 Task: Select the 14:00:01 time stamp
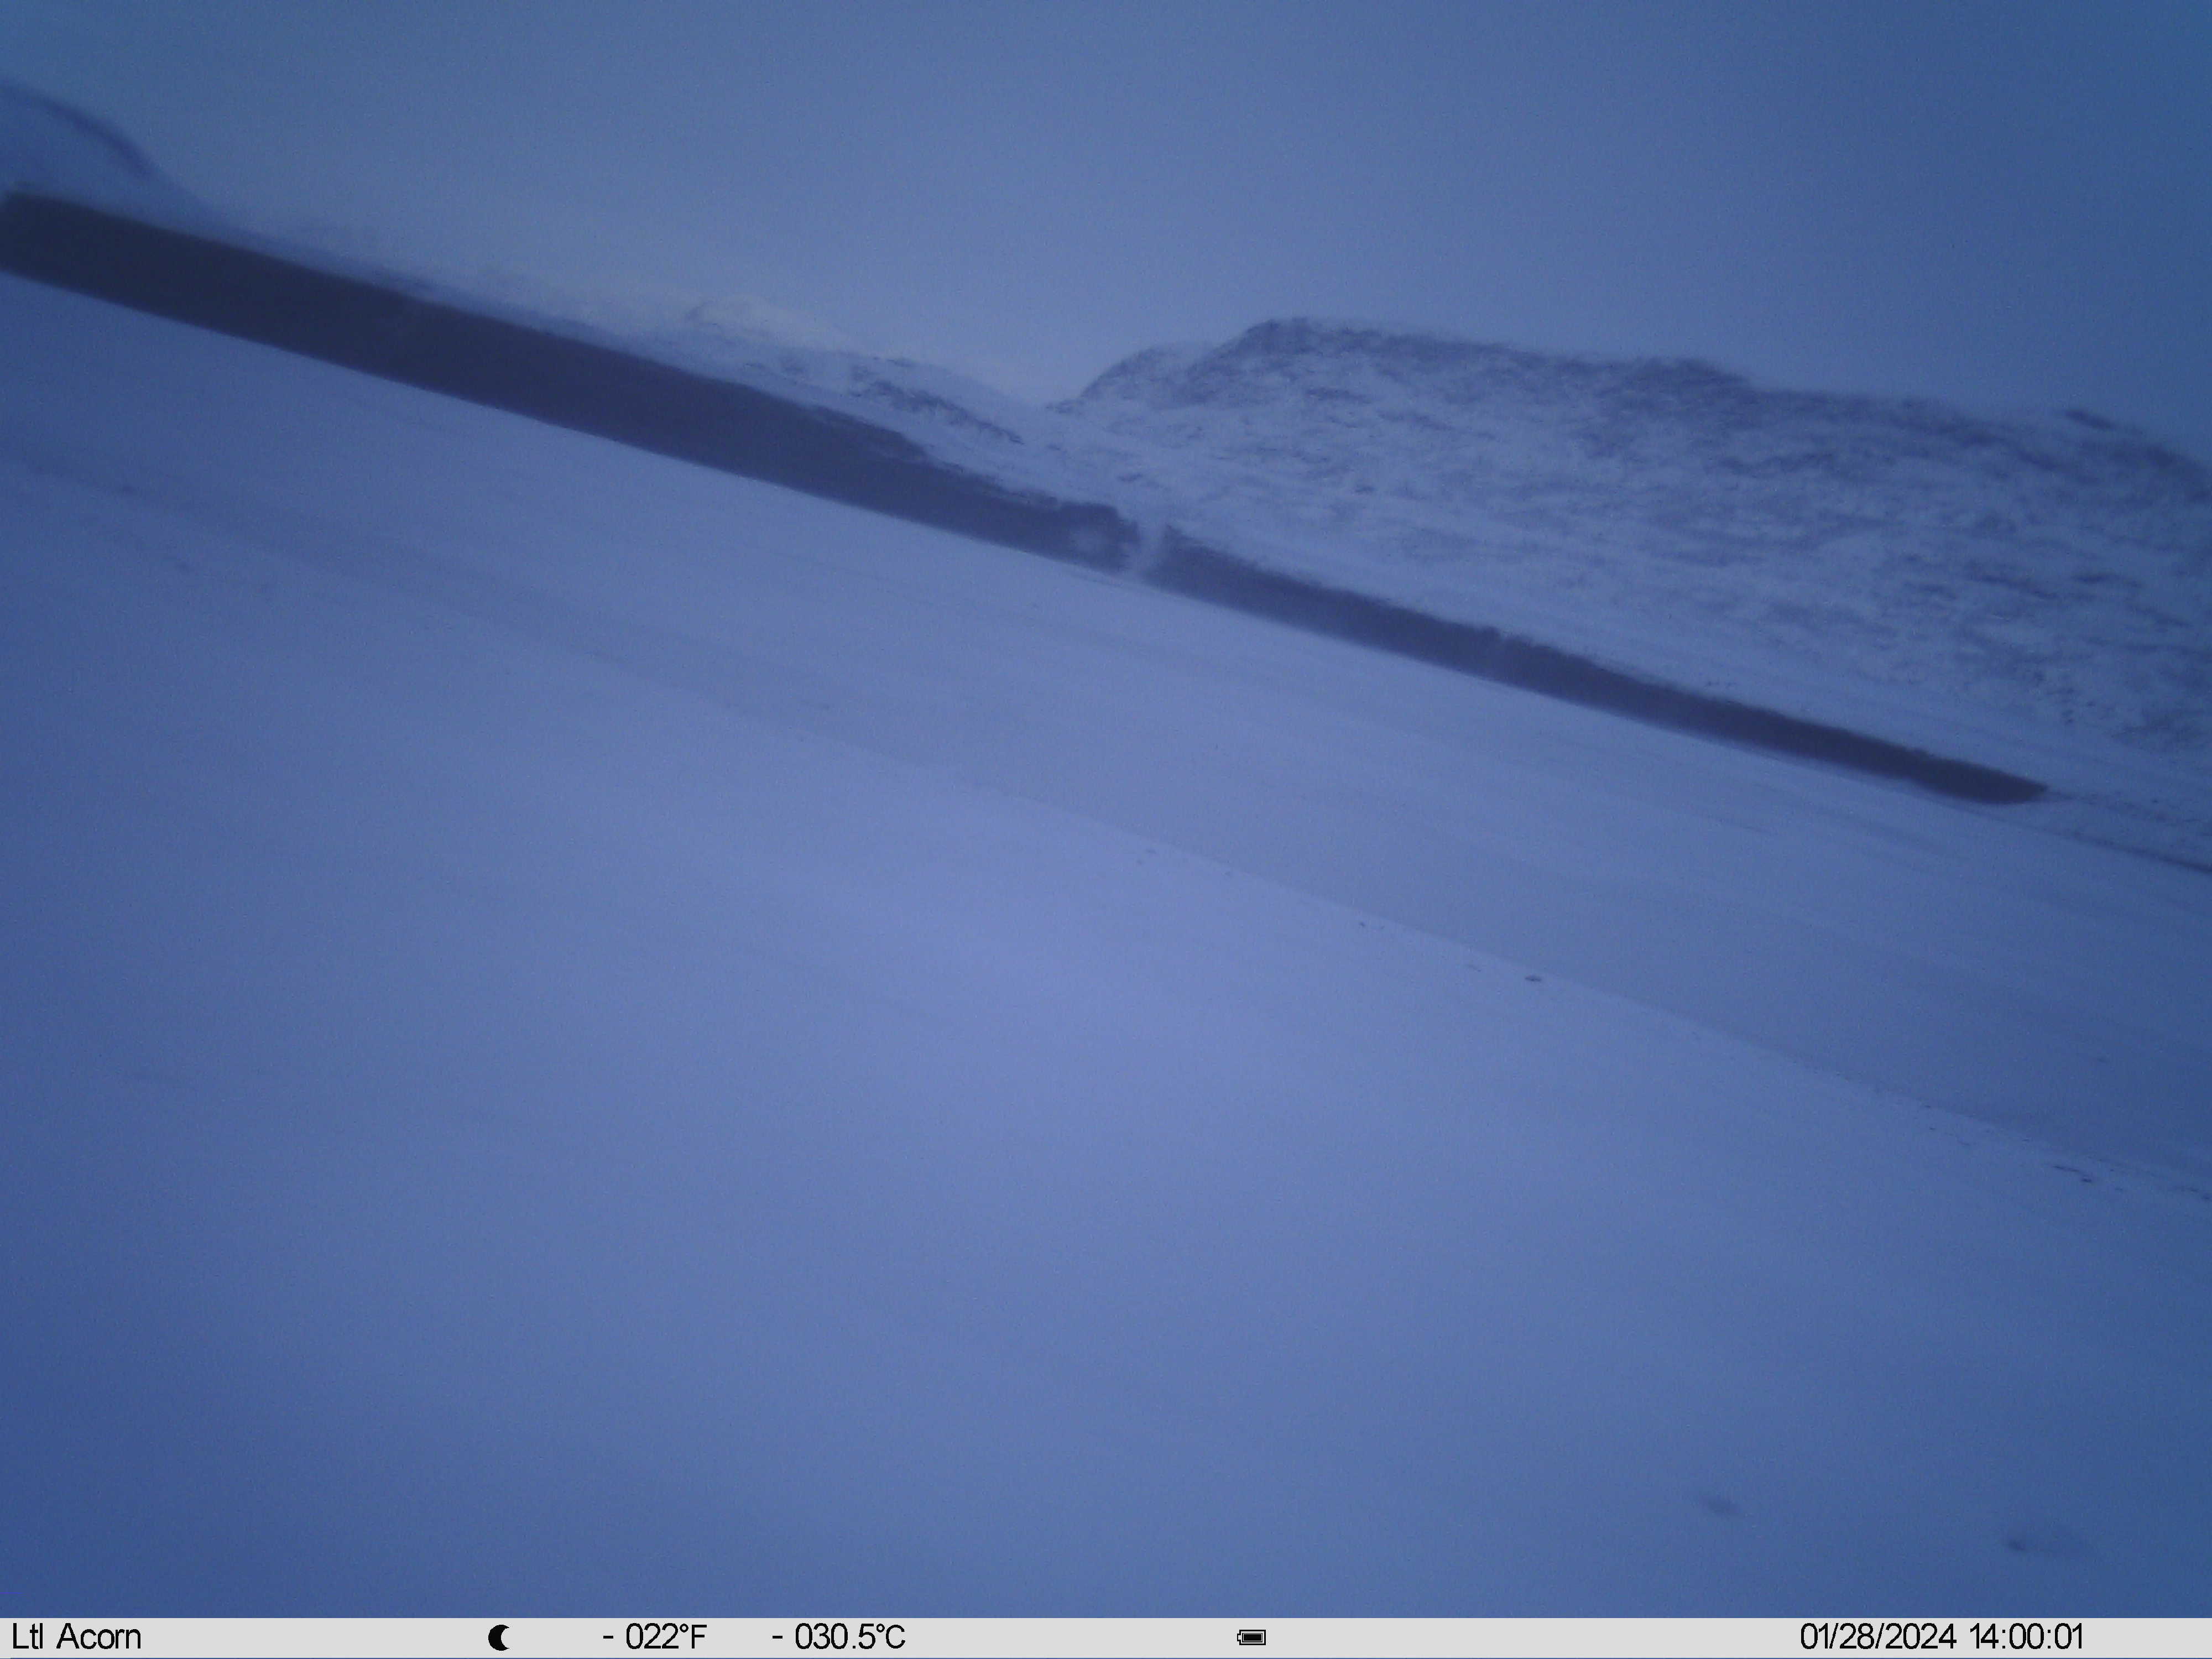coord(2027,1637)
